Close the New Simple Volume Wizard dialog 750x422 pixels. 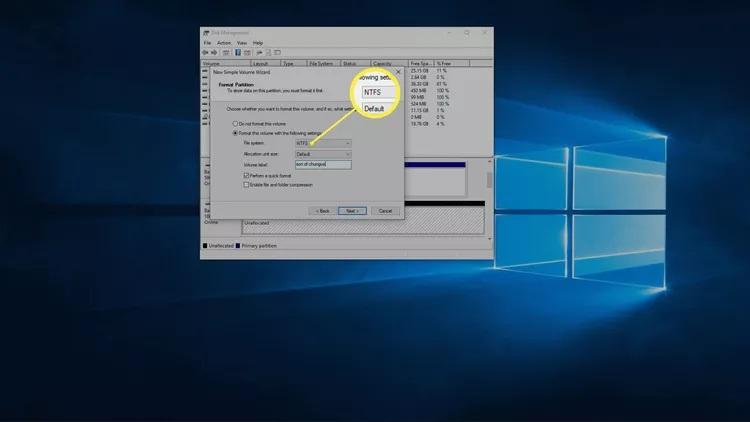click(x=398, y=72)
